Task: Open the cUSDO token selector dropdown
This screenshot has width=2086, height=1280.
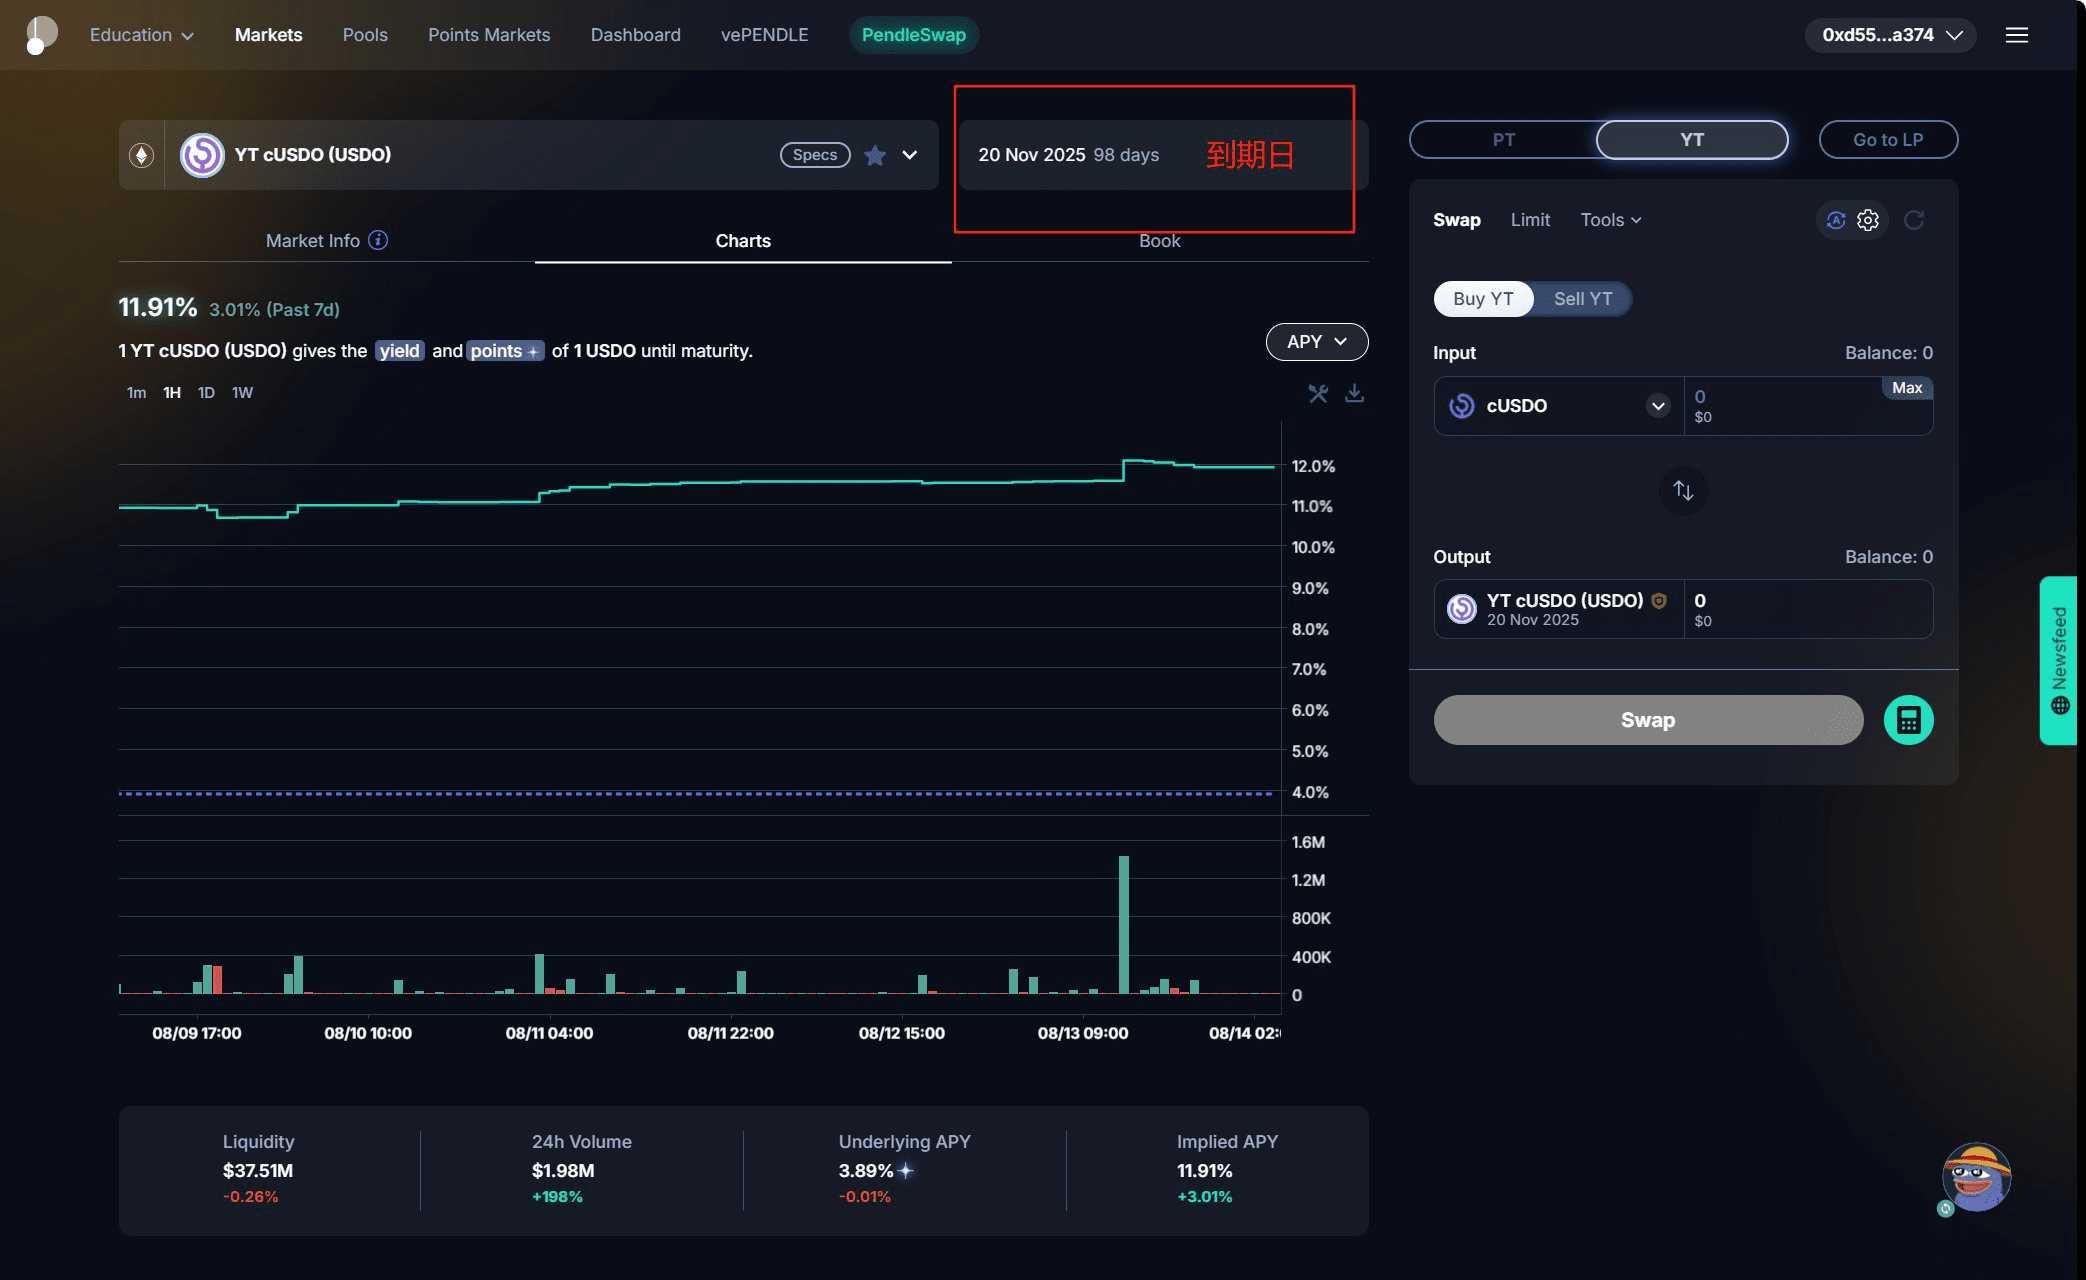Action: 1657,406
